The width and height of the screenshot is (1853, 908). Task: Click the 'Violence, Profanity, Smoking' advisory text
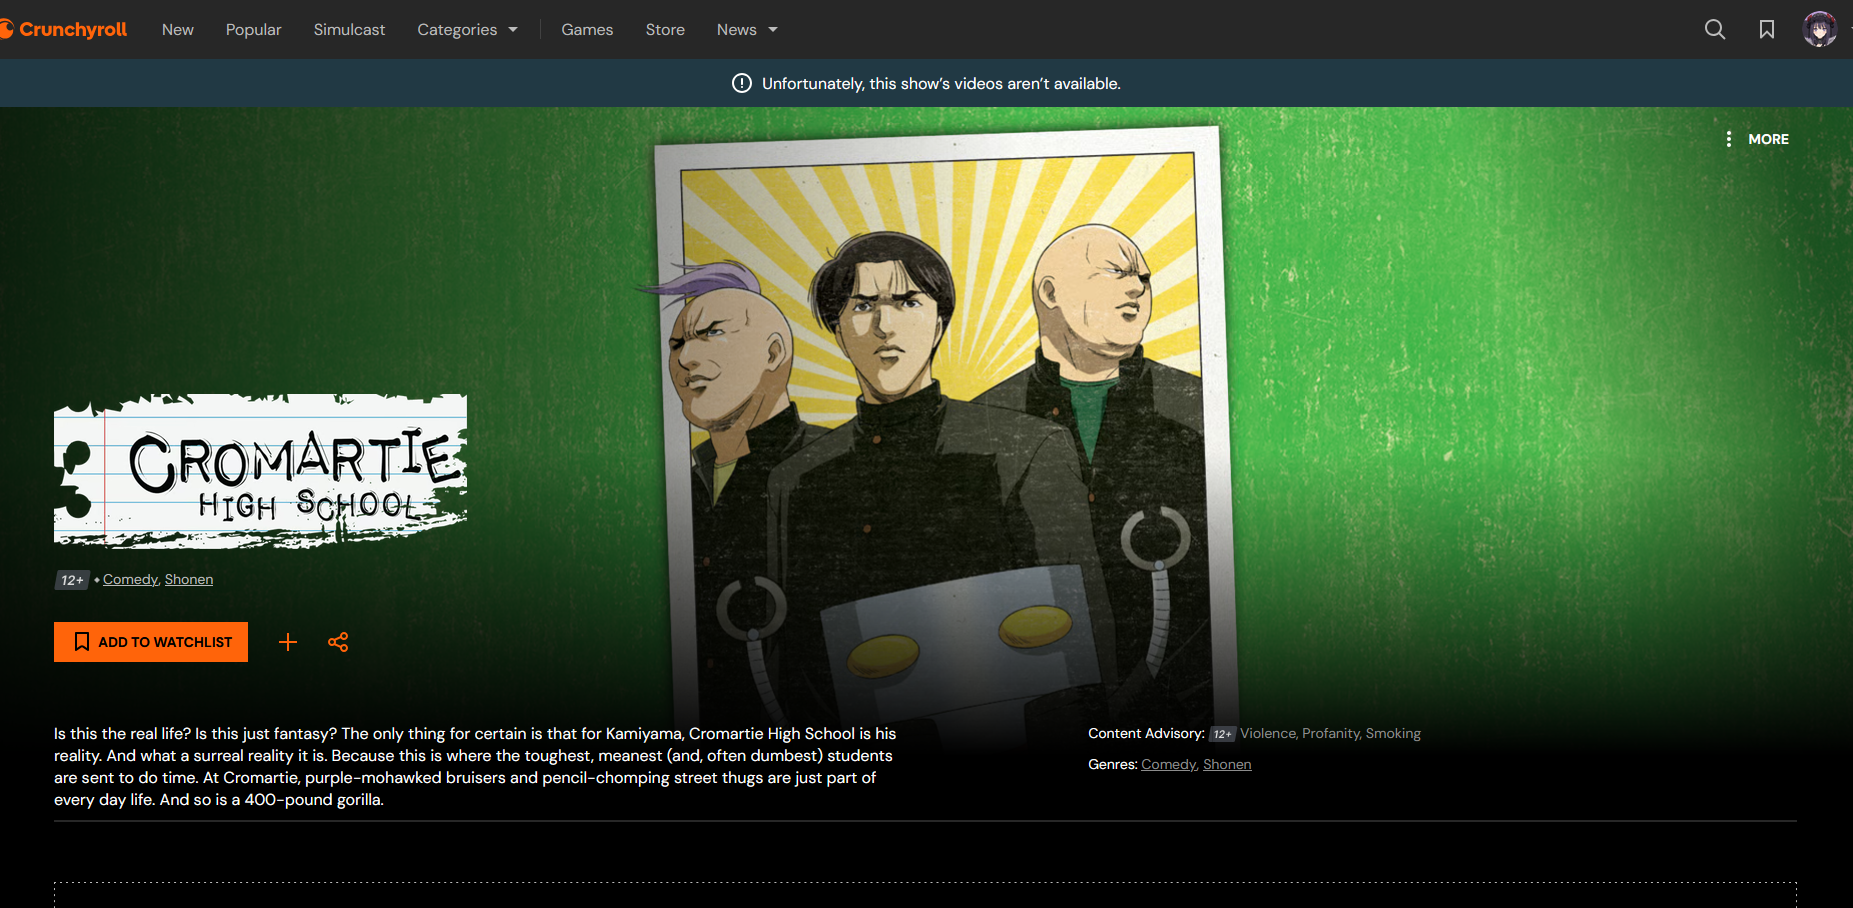pos(1330,733)
